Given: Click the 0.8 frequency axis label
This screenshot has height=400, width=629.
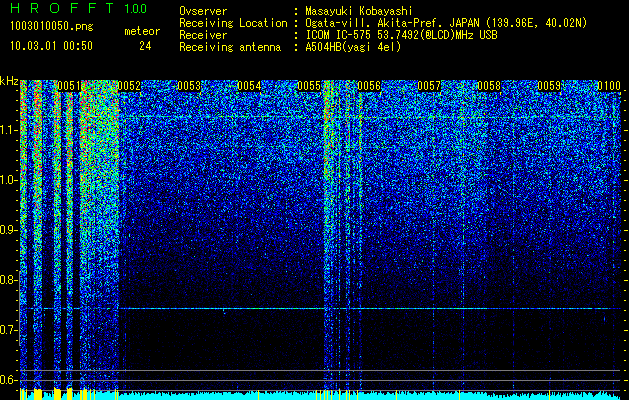Looking at the screenshot, I should pyautogui.click(x=9, y=280).
